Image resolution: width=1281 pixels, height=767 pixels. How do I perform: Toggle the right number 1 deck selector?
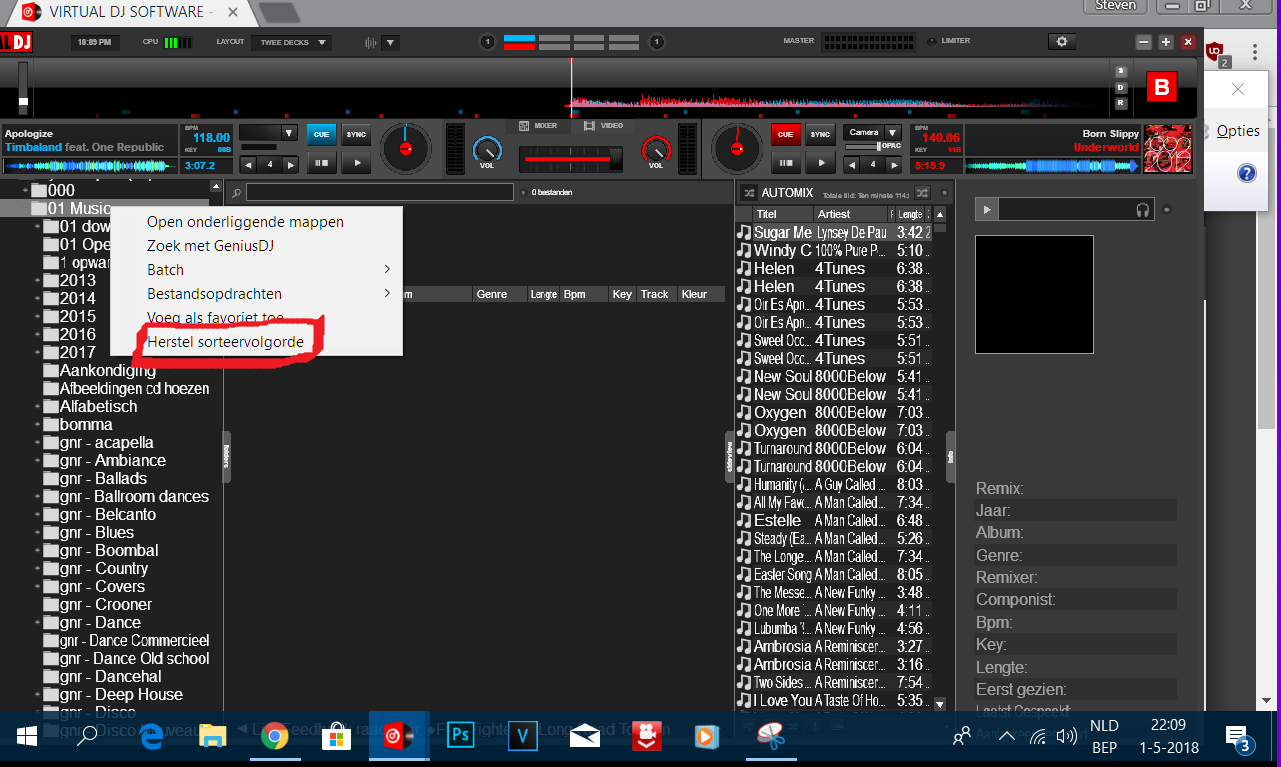[657, 42]
